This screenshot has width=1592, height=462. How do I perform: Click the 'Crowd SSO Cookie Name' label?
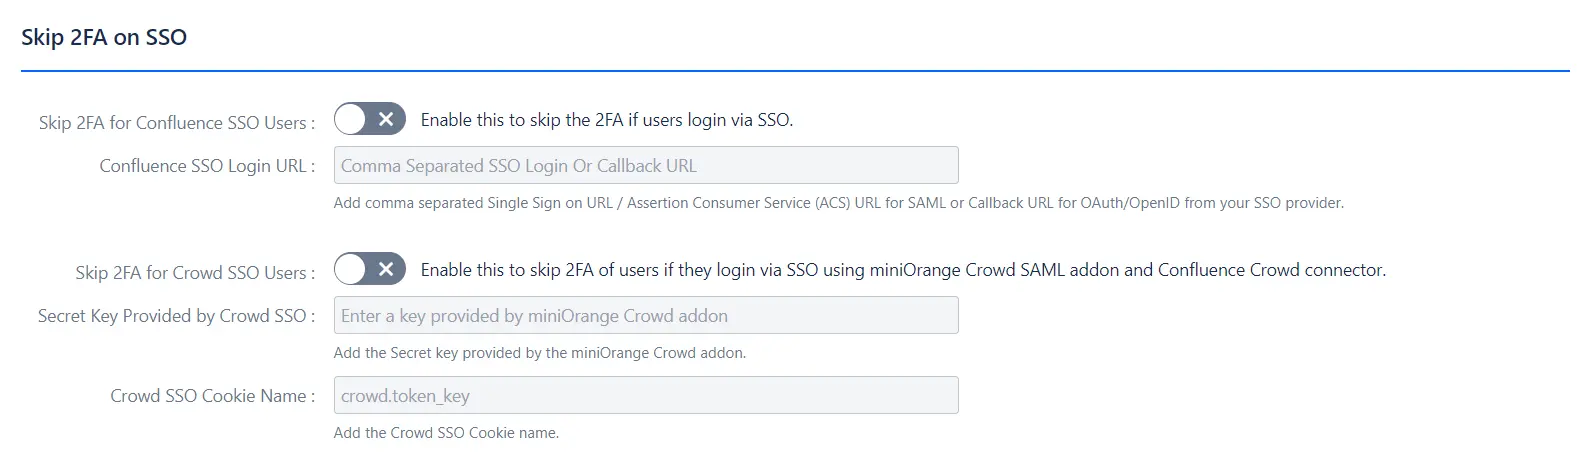pyautogui.click(x=212, y=396)
